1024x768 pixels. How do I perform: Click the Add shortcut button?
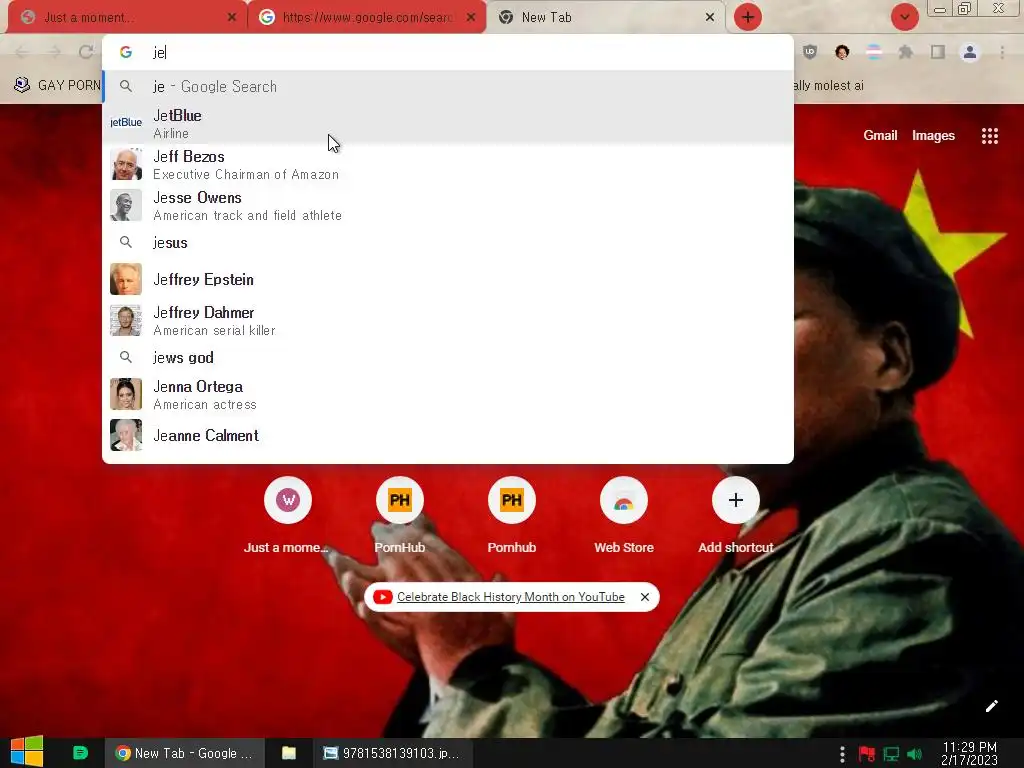pos(735,516)
